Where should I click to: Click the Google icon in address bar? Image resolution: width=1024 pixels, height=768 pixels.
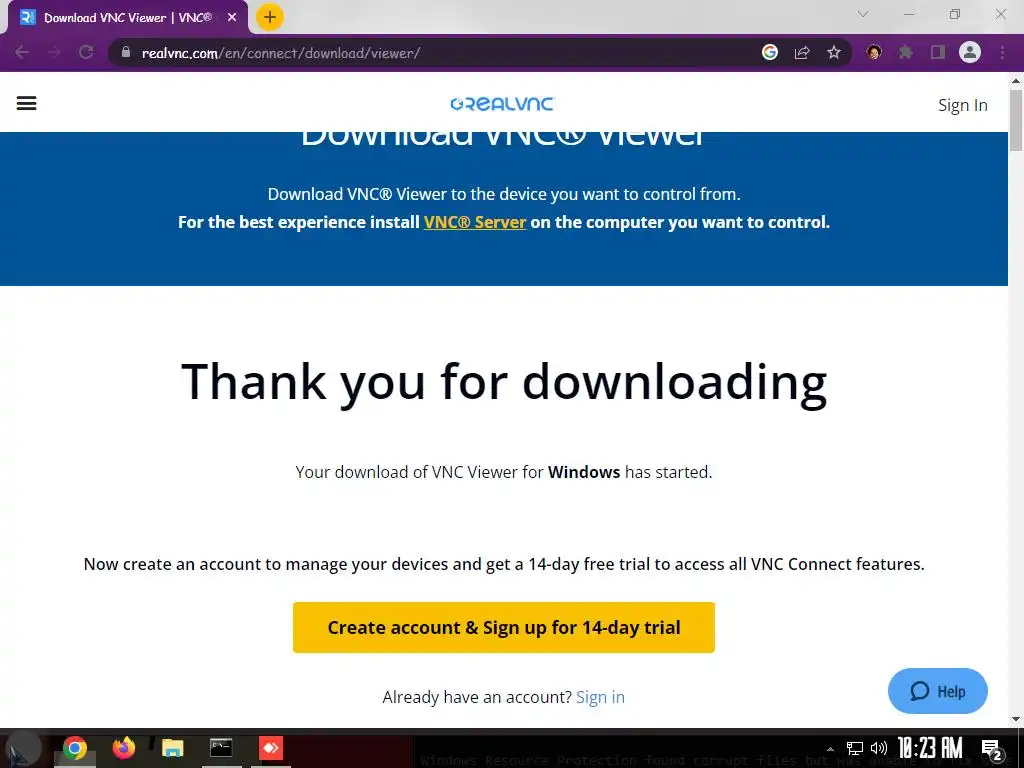click(770, 52)
